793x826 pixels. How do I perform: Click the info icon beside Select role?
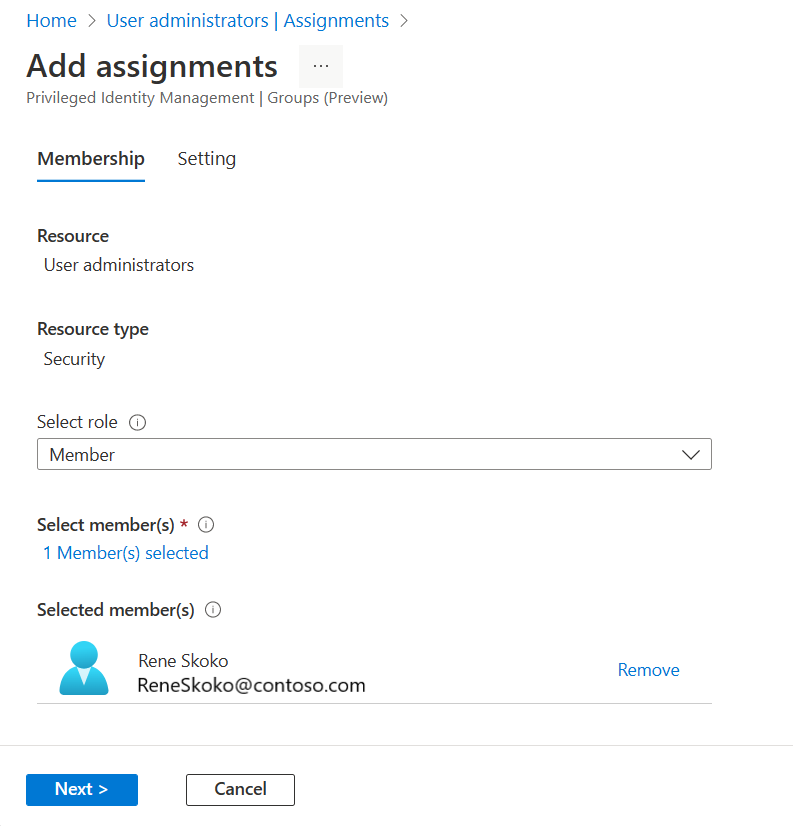(138, 422)
